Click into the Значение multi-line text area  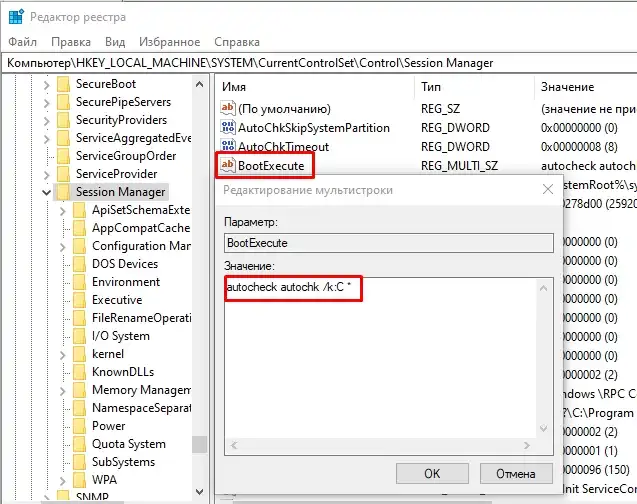point(380,357)
